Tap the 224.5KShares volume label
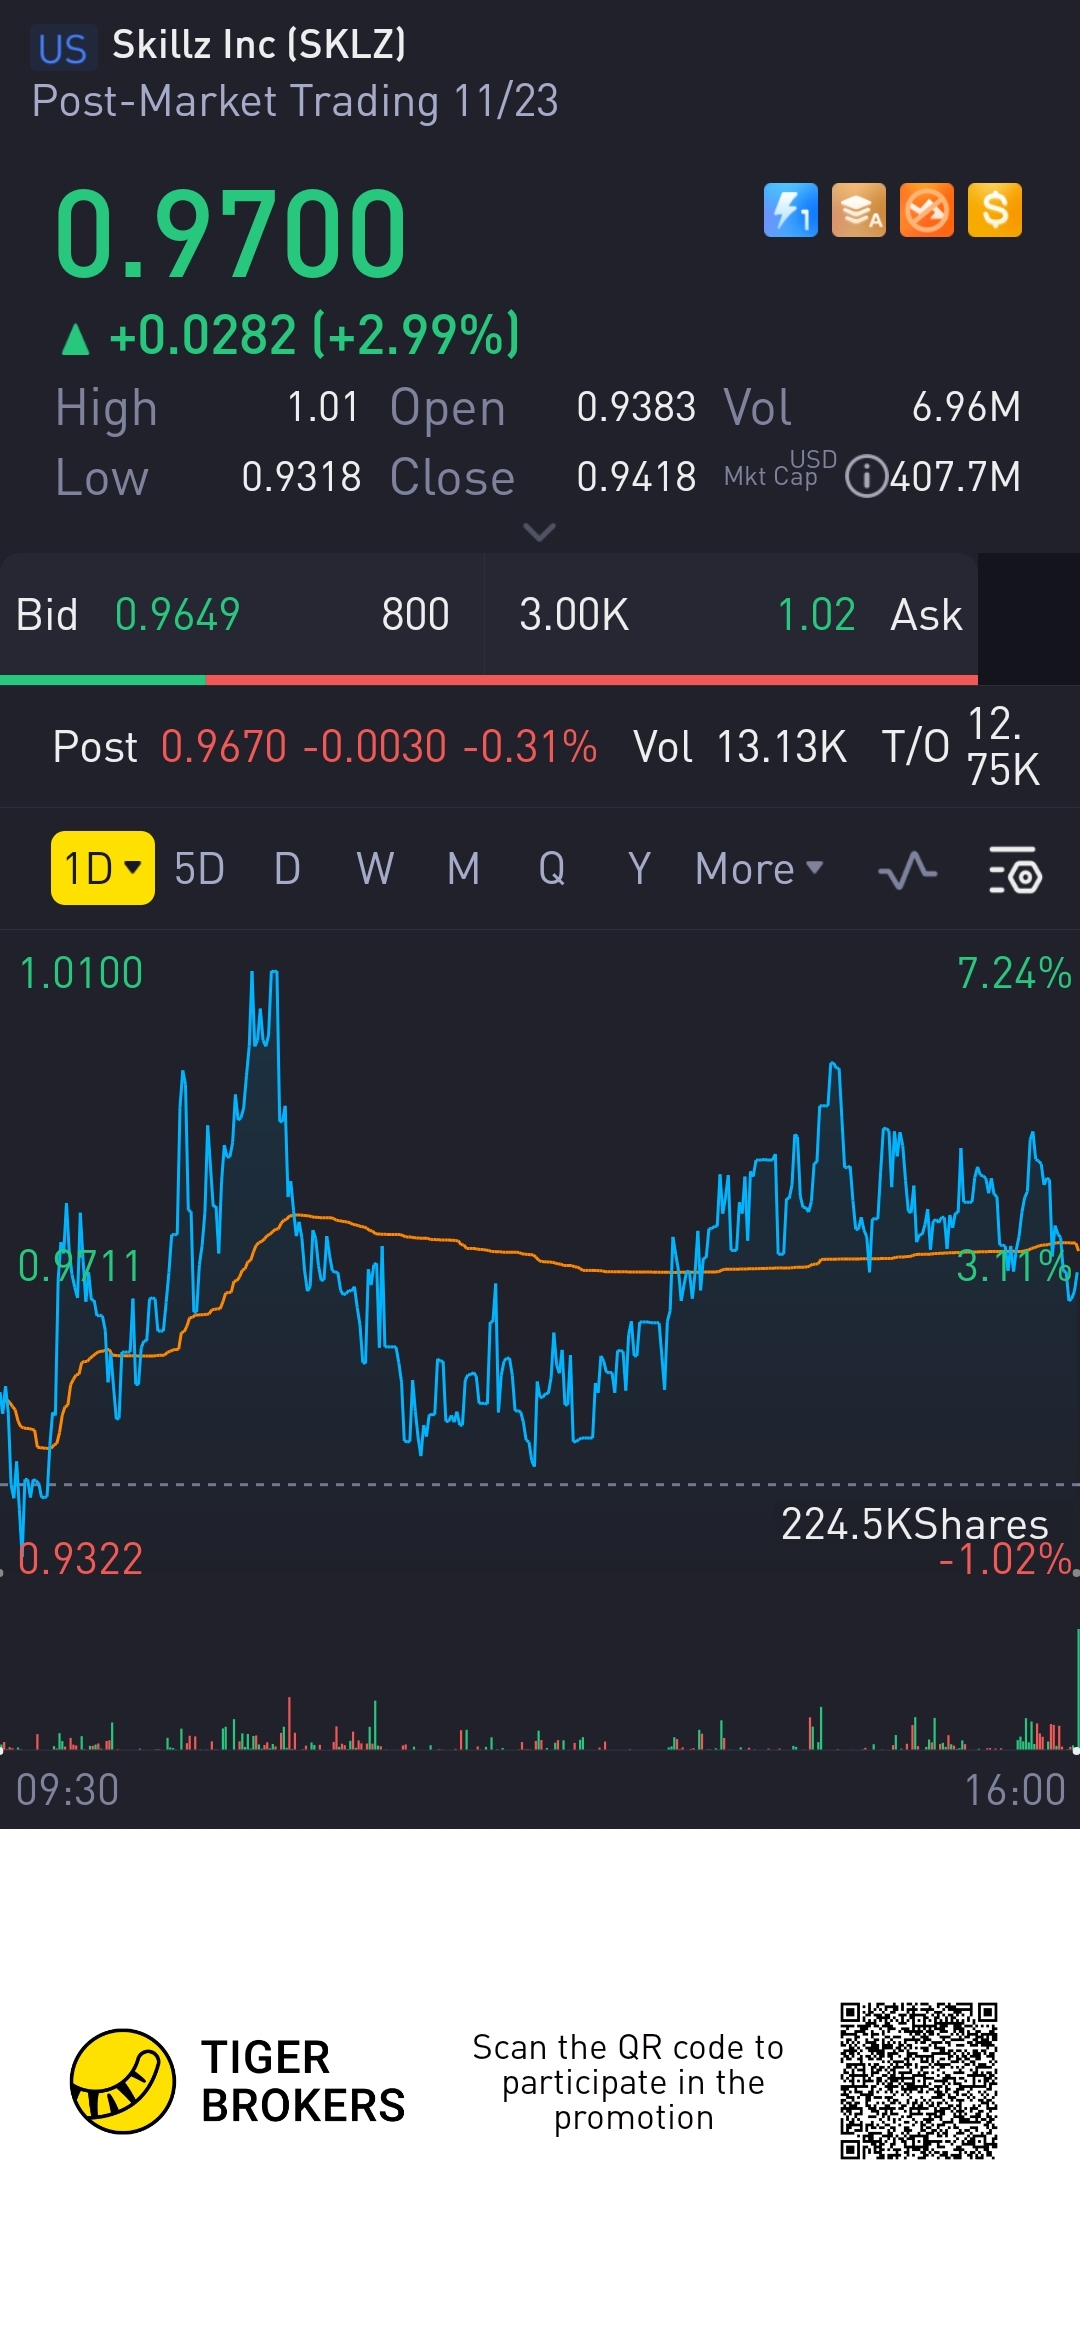The image size is (1080, 2334). tap(915, 1524)
